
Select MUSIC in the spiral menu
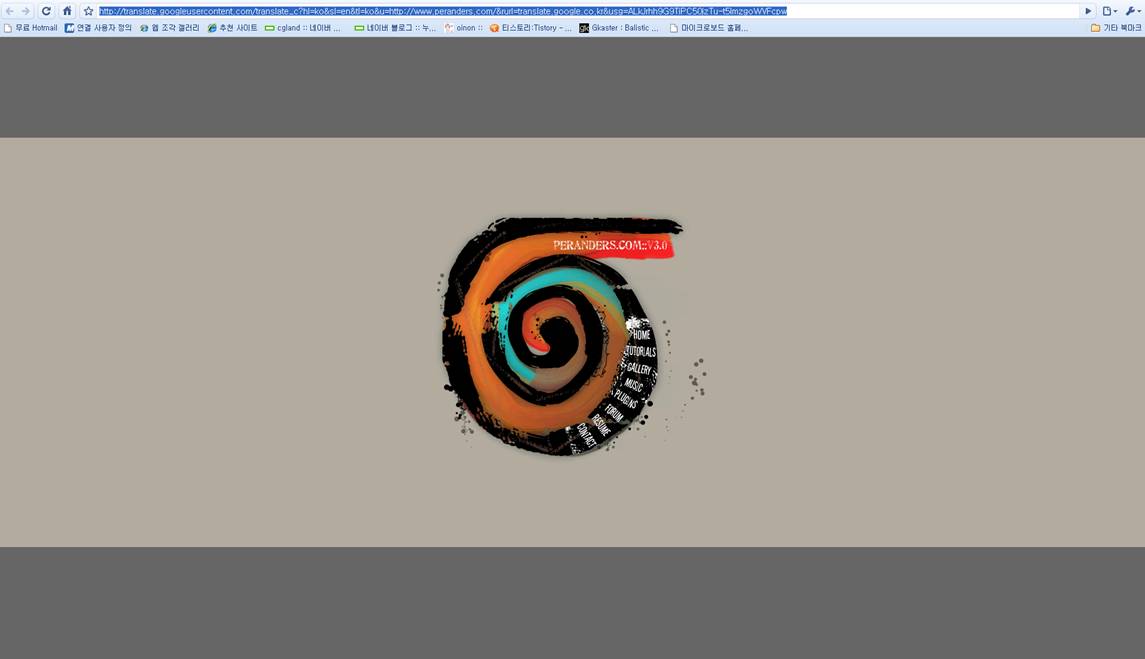coord(632,384)
